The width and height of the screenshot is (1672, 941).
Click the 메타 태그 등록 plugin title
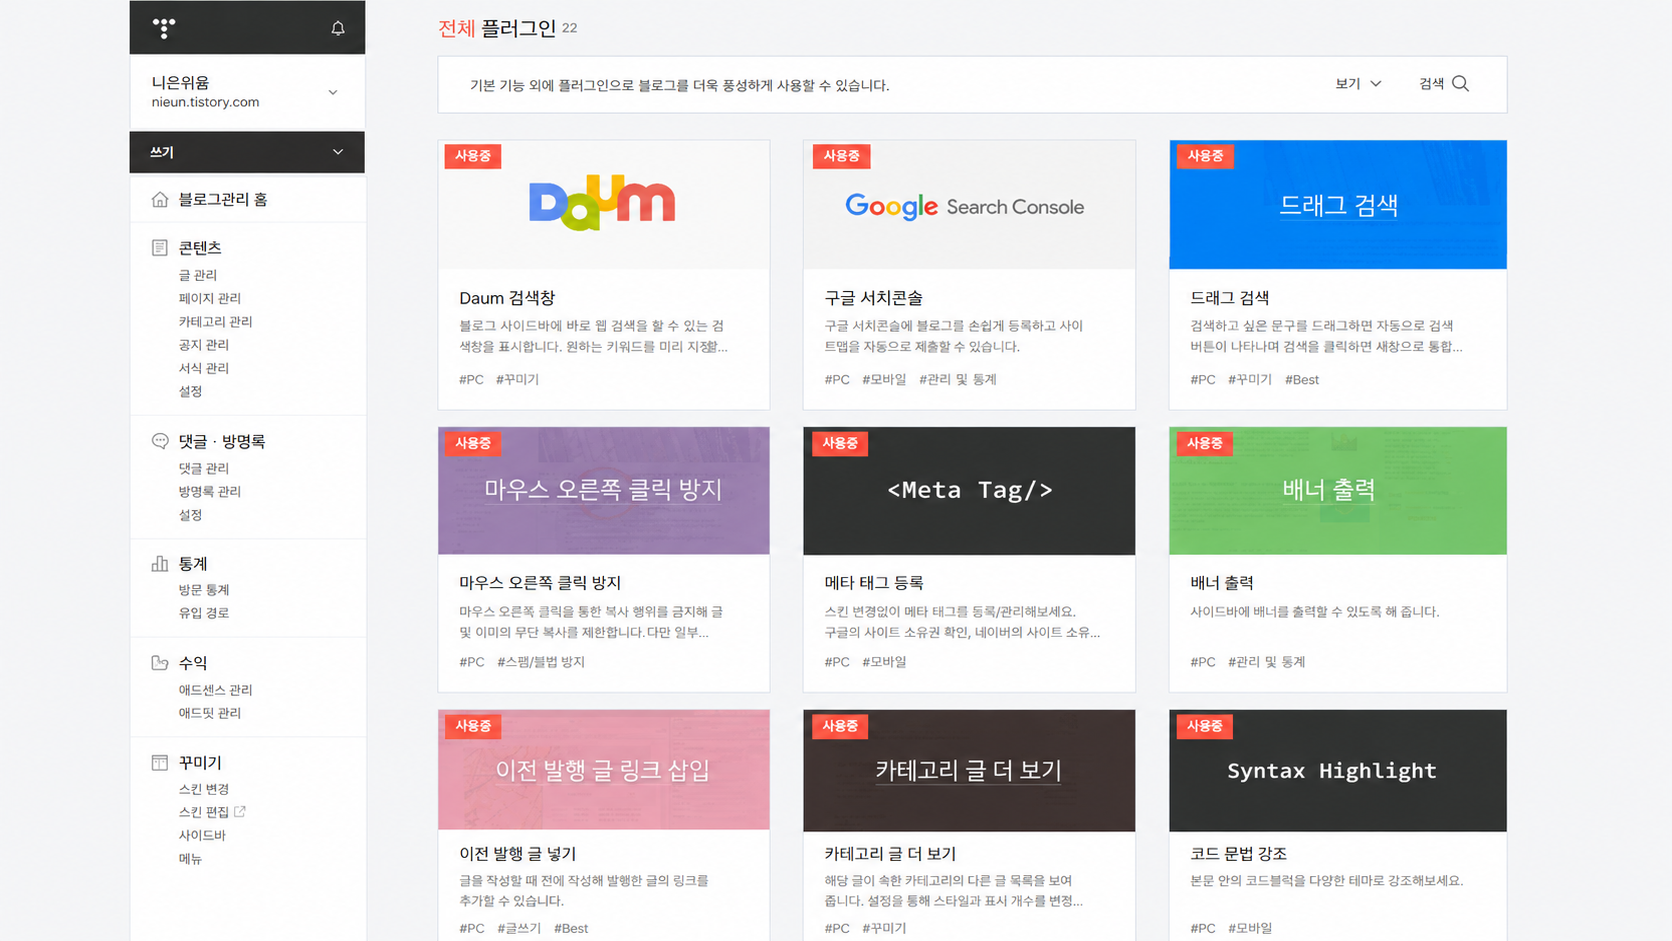873,583
